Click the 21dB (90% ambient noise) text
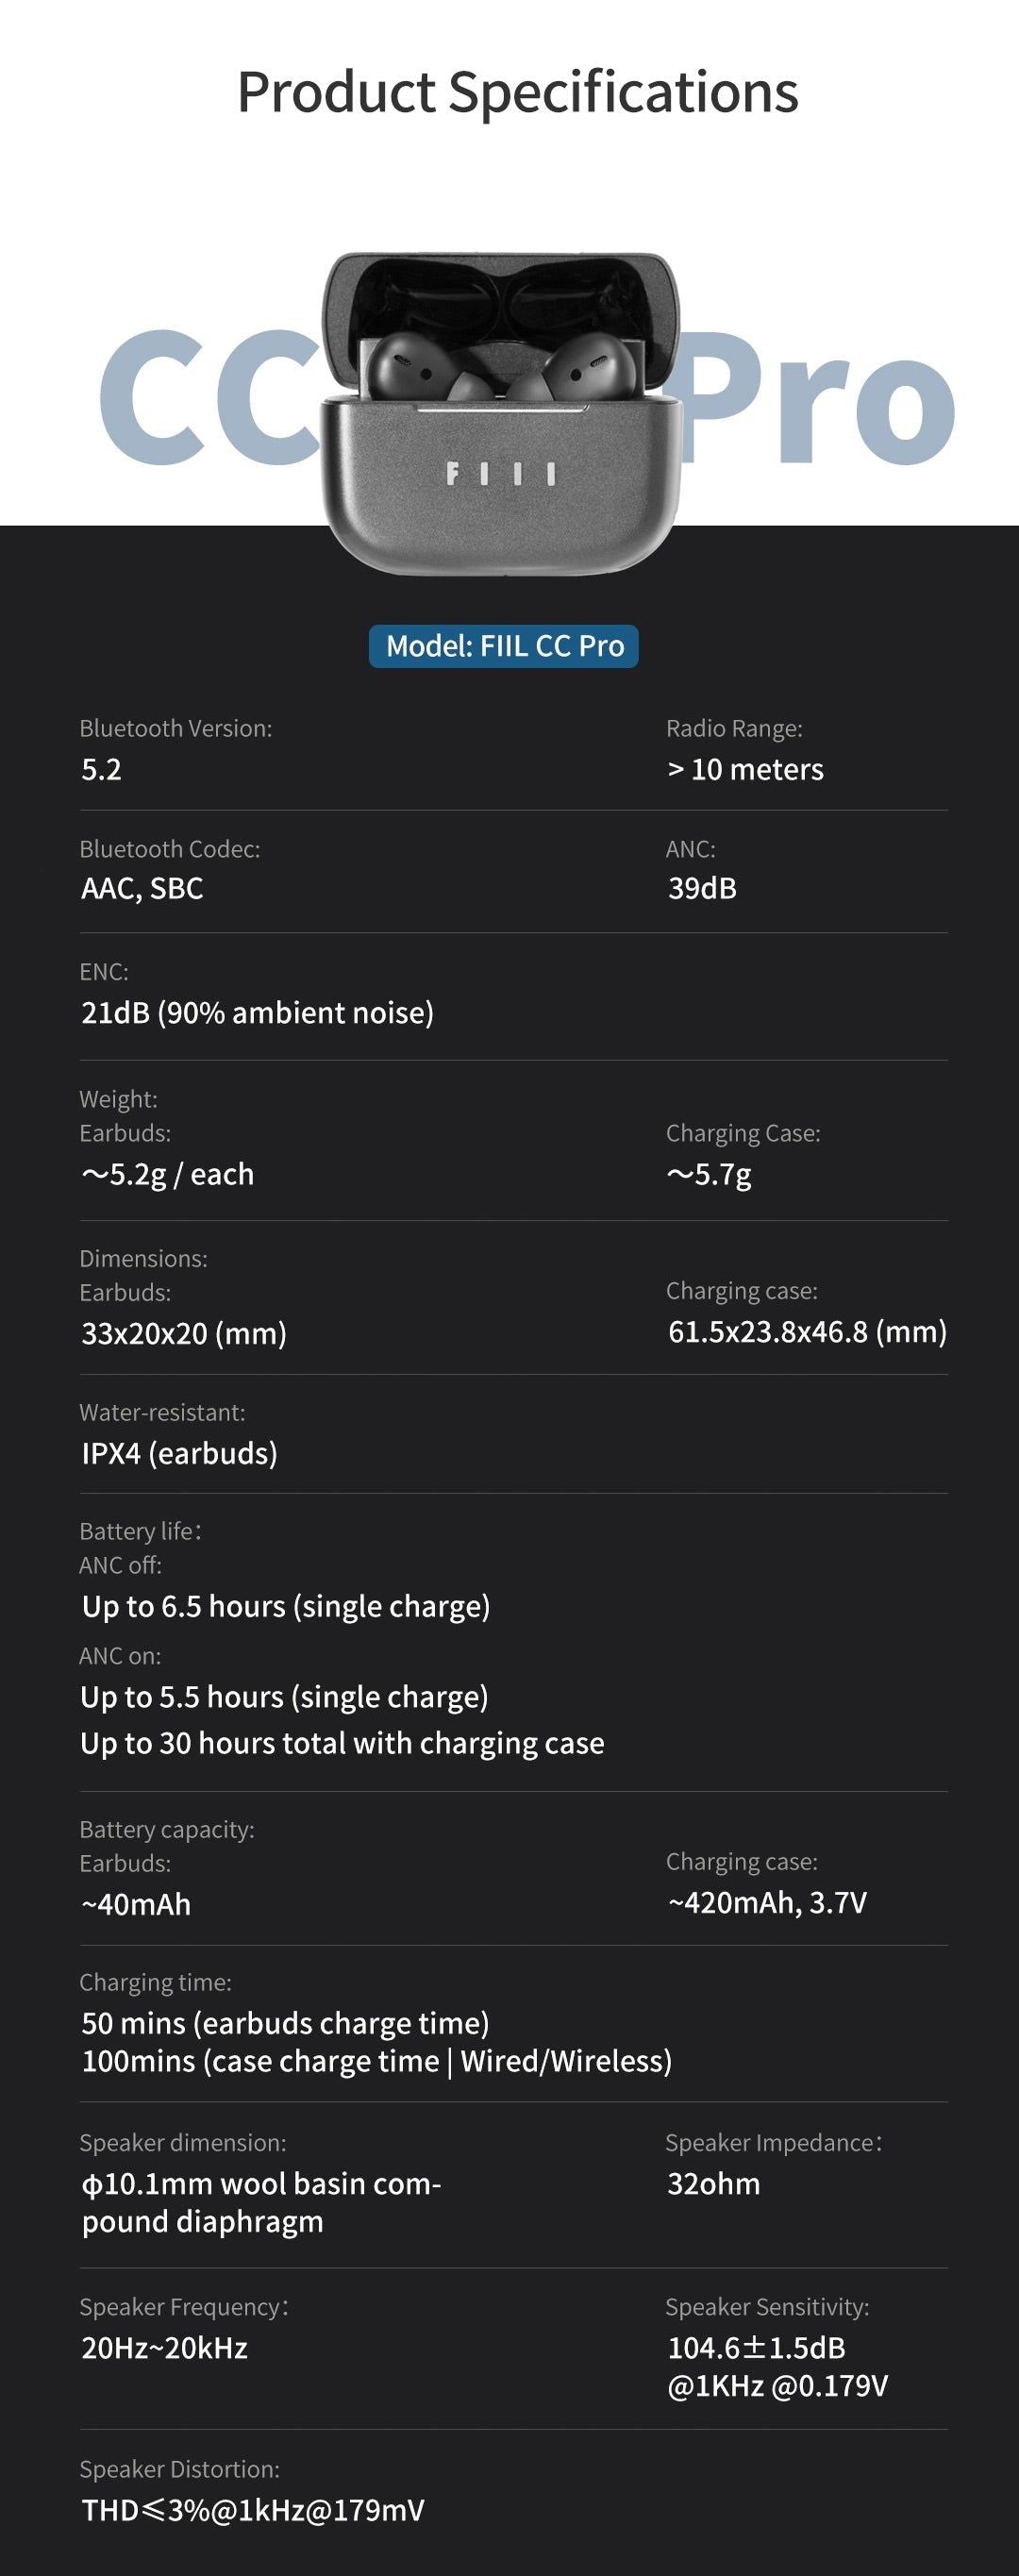This screenshot has width=1019, height=2576. 257,1012
